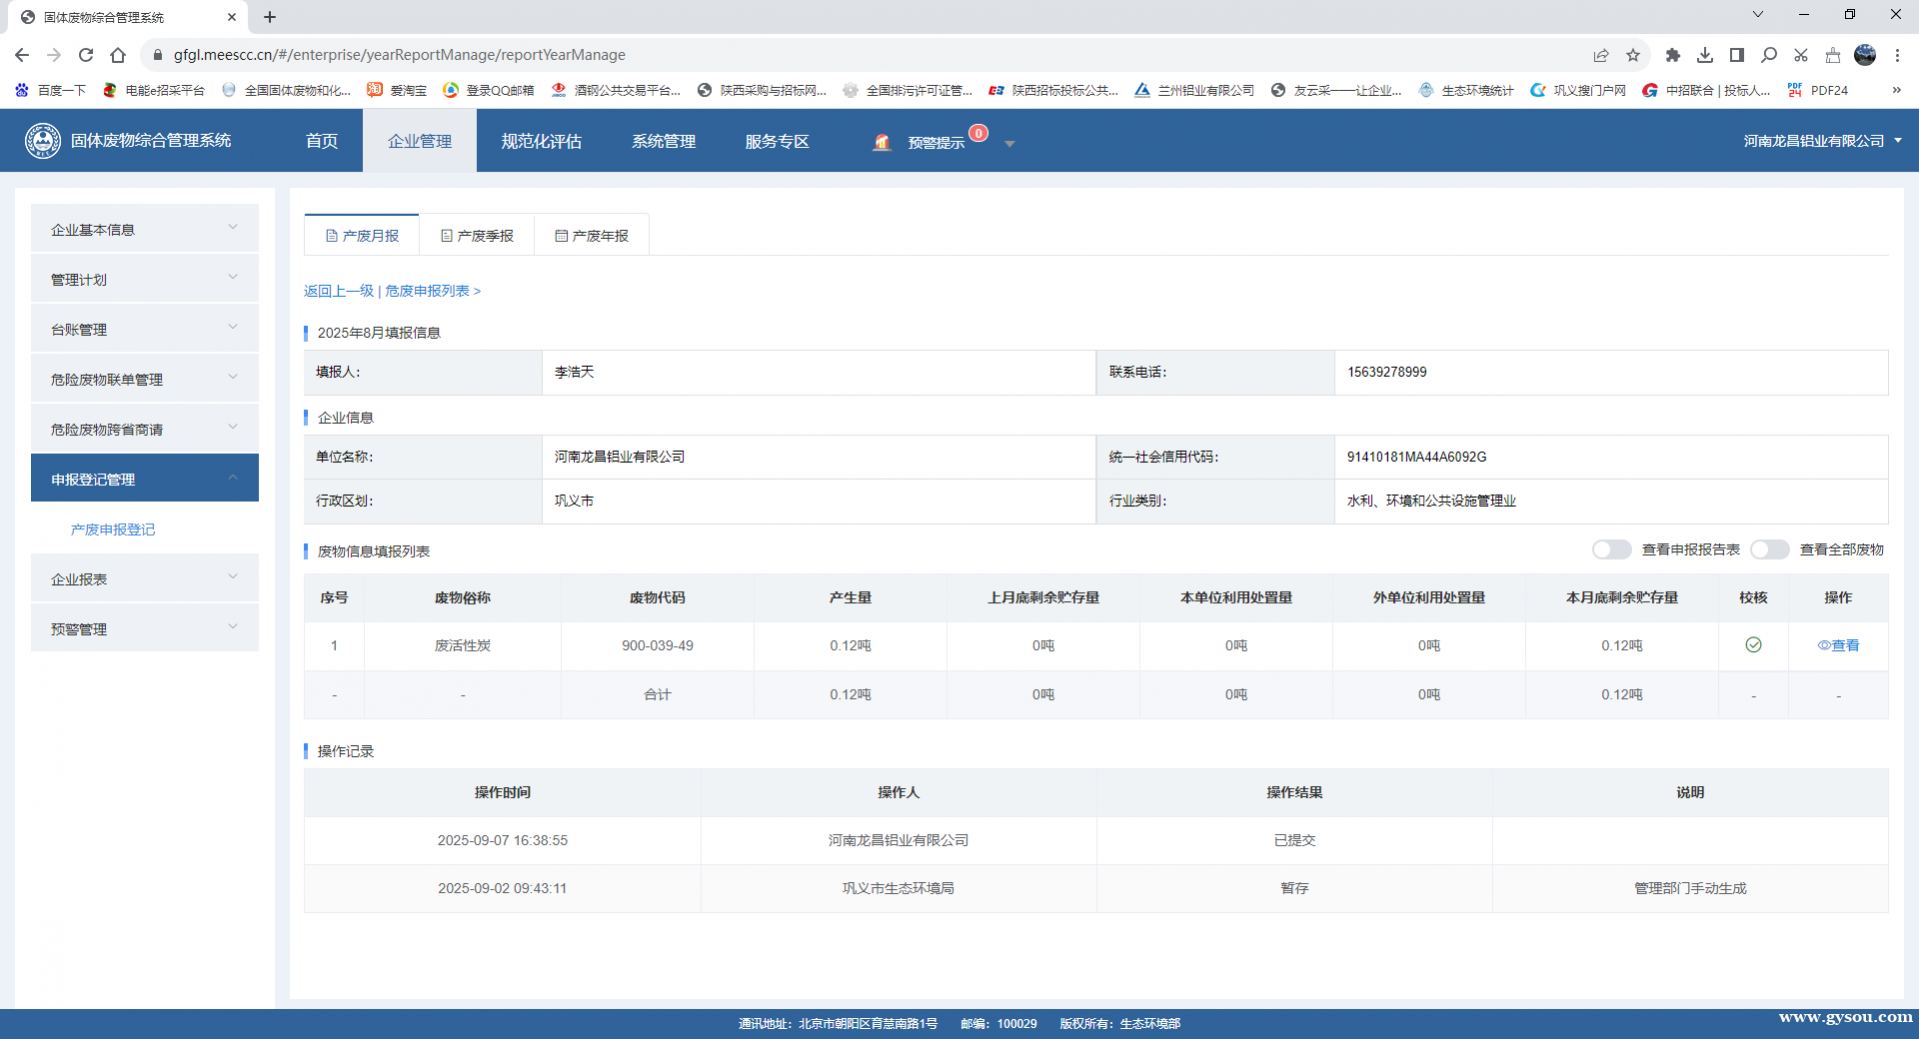
Task: Open the 河南龙昌铝业有限公司 account dropdown
Action: (1821, 141)
